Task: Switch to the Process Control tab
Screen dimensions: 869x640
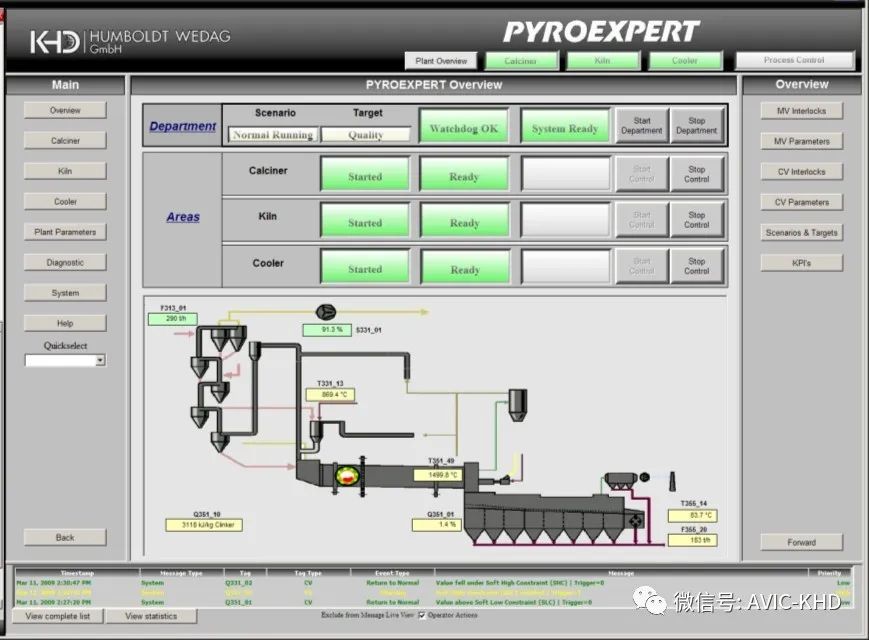Action: coord(794,61)
